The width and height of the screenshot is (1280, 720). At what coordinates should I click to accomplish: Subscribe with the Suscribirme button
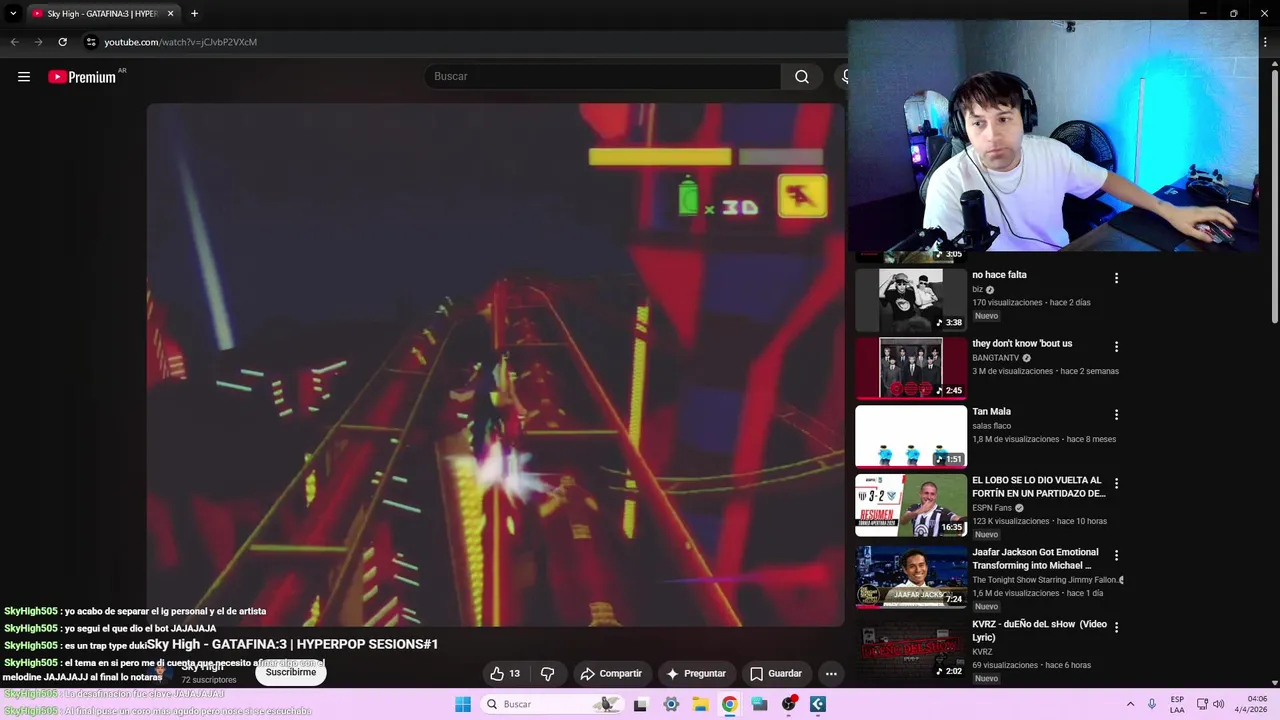[291, 672]
